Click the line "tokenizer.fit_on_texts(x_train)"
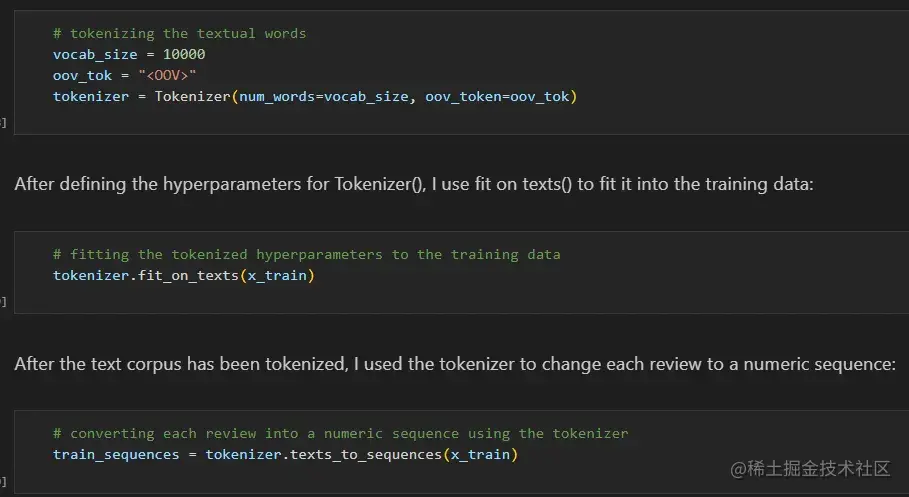Image resolution: width=909 pixels, height=497 pixels. coord(183,275)
